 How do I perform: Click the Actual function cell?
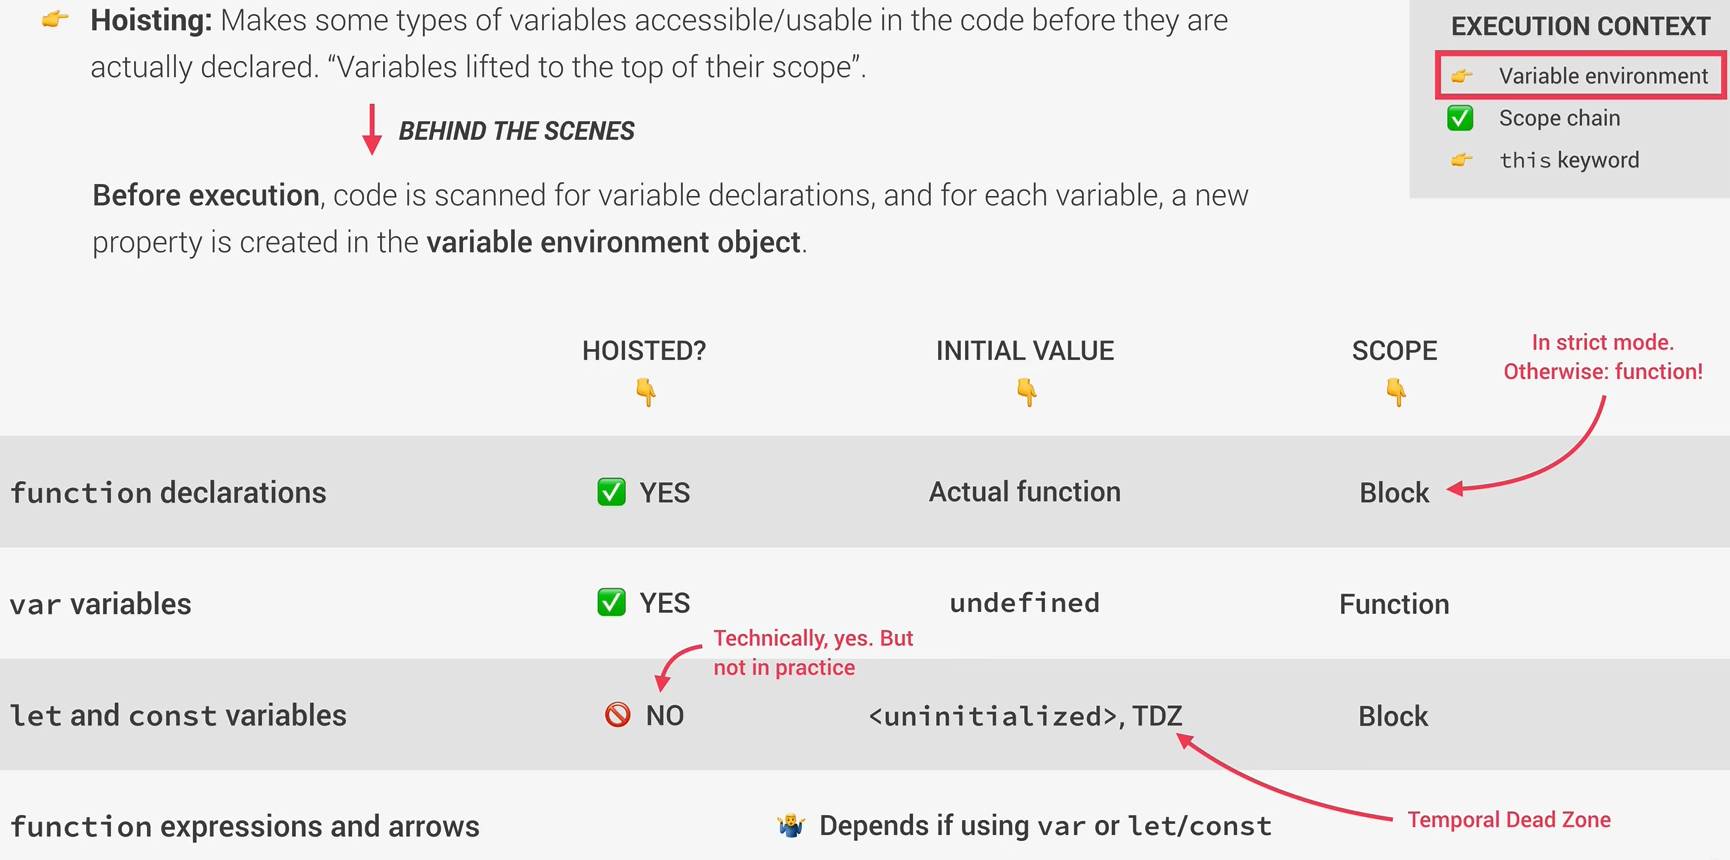(1025, 492)
